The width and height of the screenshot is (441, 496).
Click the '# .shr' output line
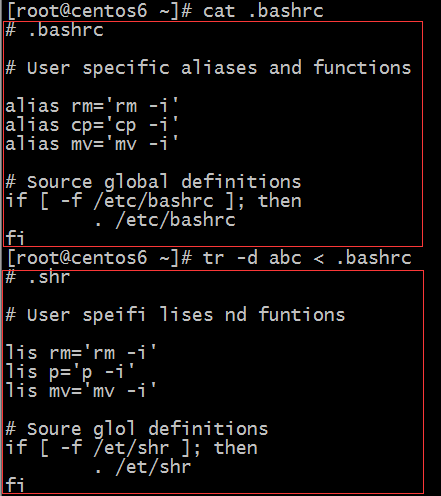point(38,277)
